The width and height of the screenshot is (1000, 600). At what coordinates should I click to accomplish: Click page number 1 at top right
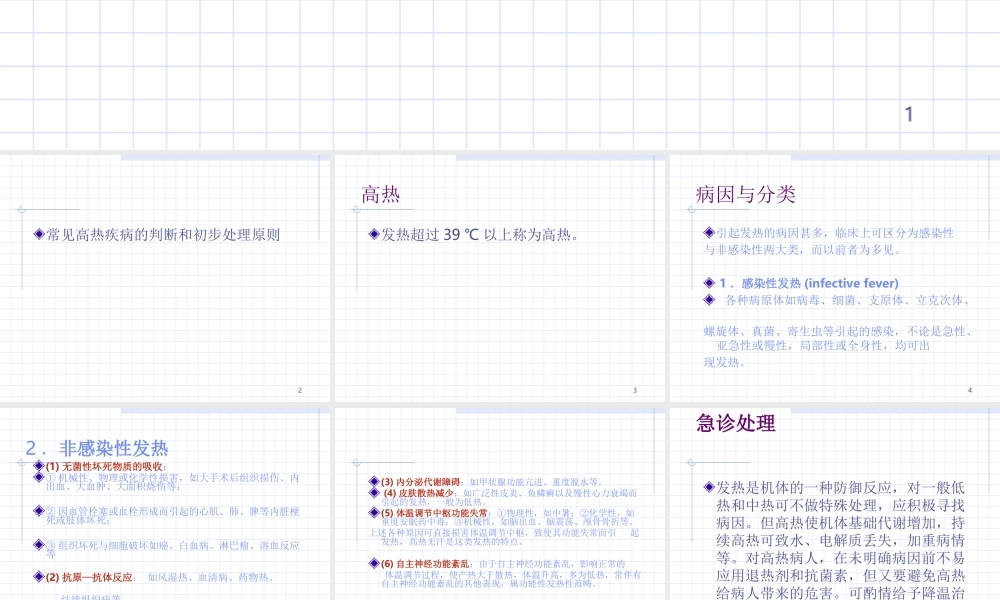[907, 112]
